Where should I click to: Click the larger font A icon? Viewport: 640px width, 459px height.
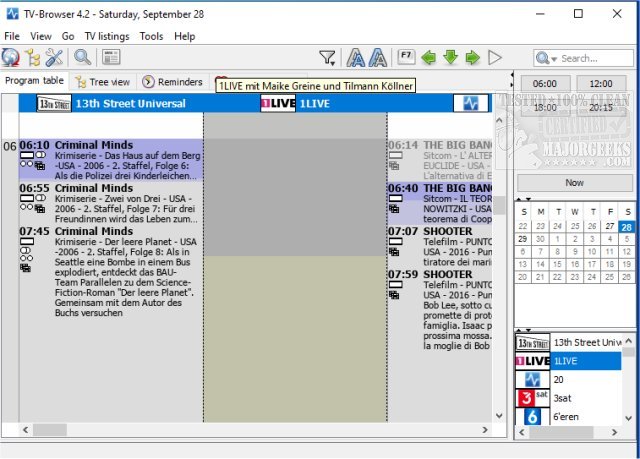(x=356, y=58)
